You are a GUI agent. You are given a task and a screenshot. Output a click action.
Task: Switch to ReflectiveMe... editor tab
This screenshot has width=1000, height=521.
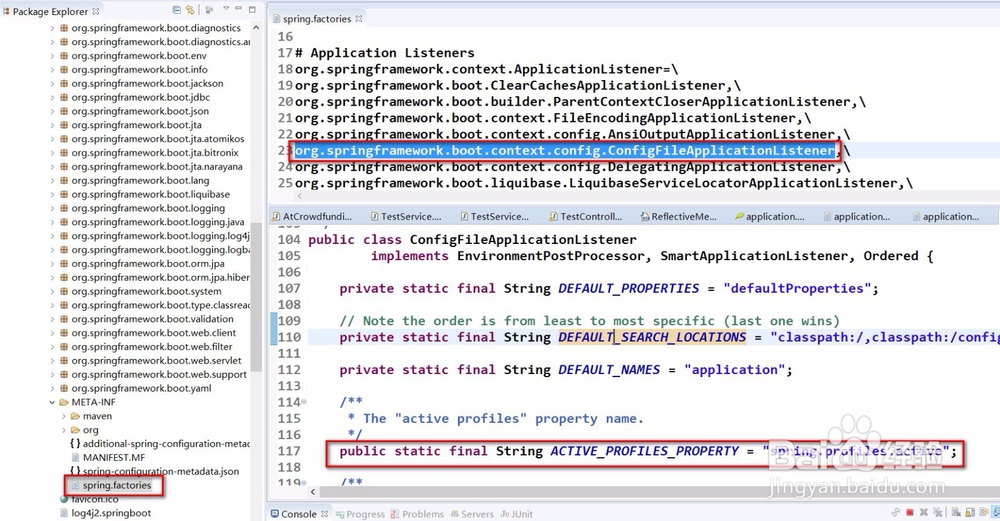tap(679, 217)
